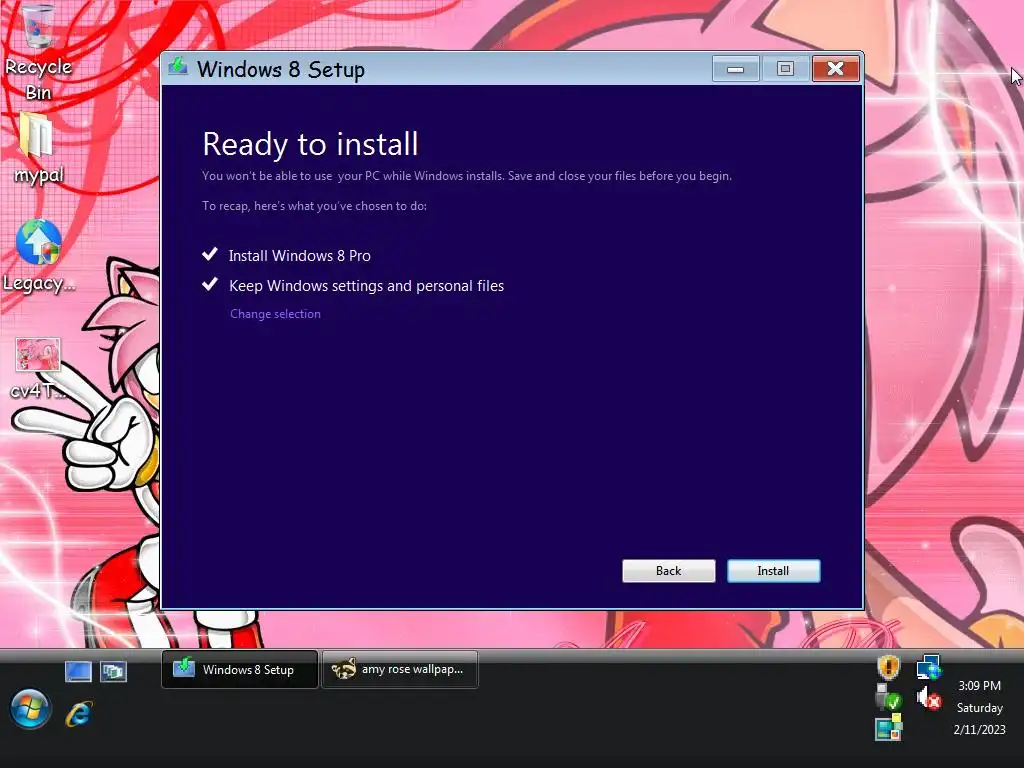Click the 3:09 PM taskbar clock
1024x768 pixels.
979,686
